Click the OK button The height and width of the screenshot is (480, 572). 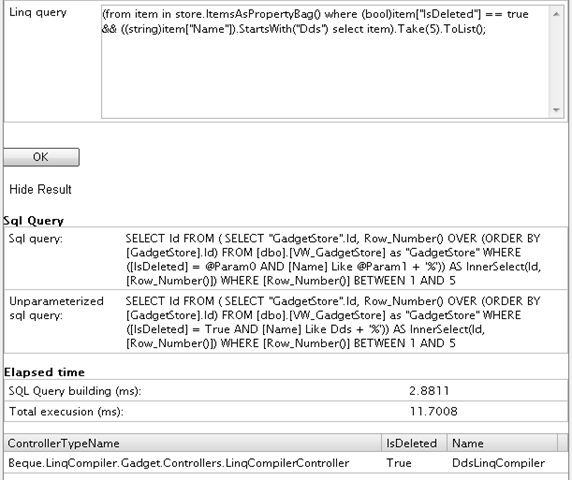point(41,157)
